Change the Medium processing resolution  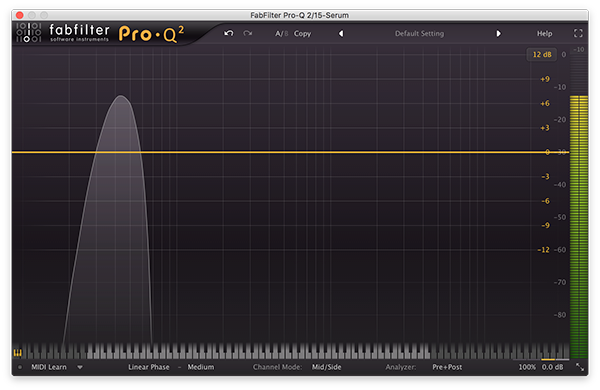pyautogui.click(x=201, y=367)
